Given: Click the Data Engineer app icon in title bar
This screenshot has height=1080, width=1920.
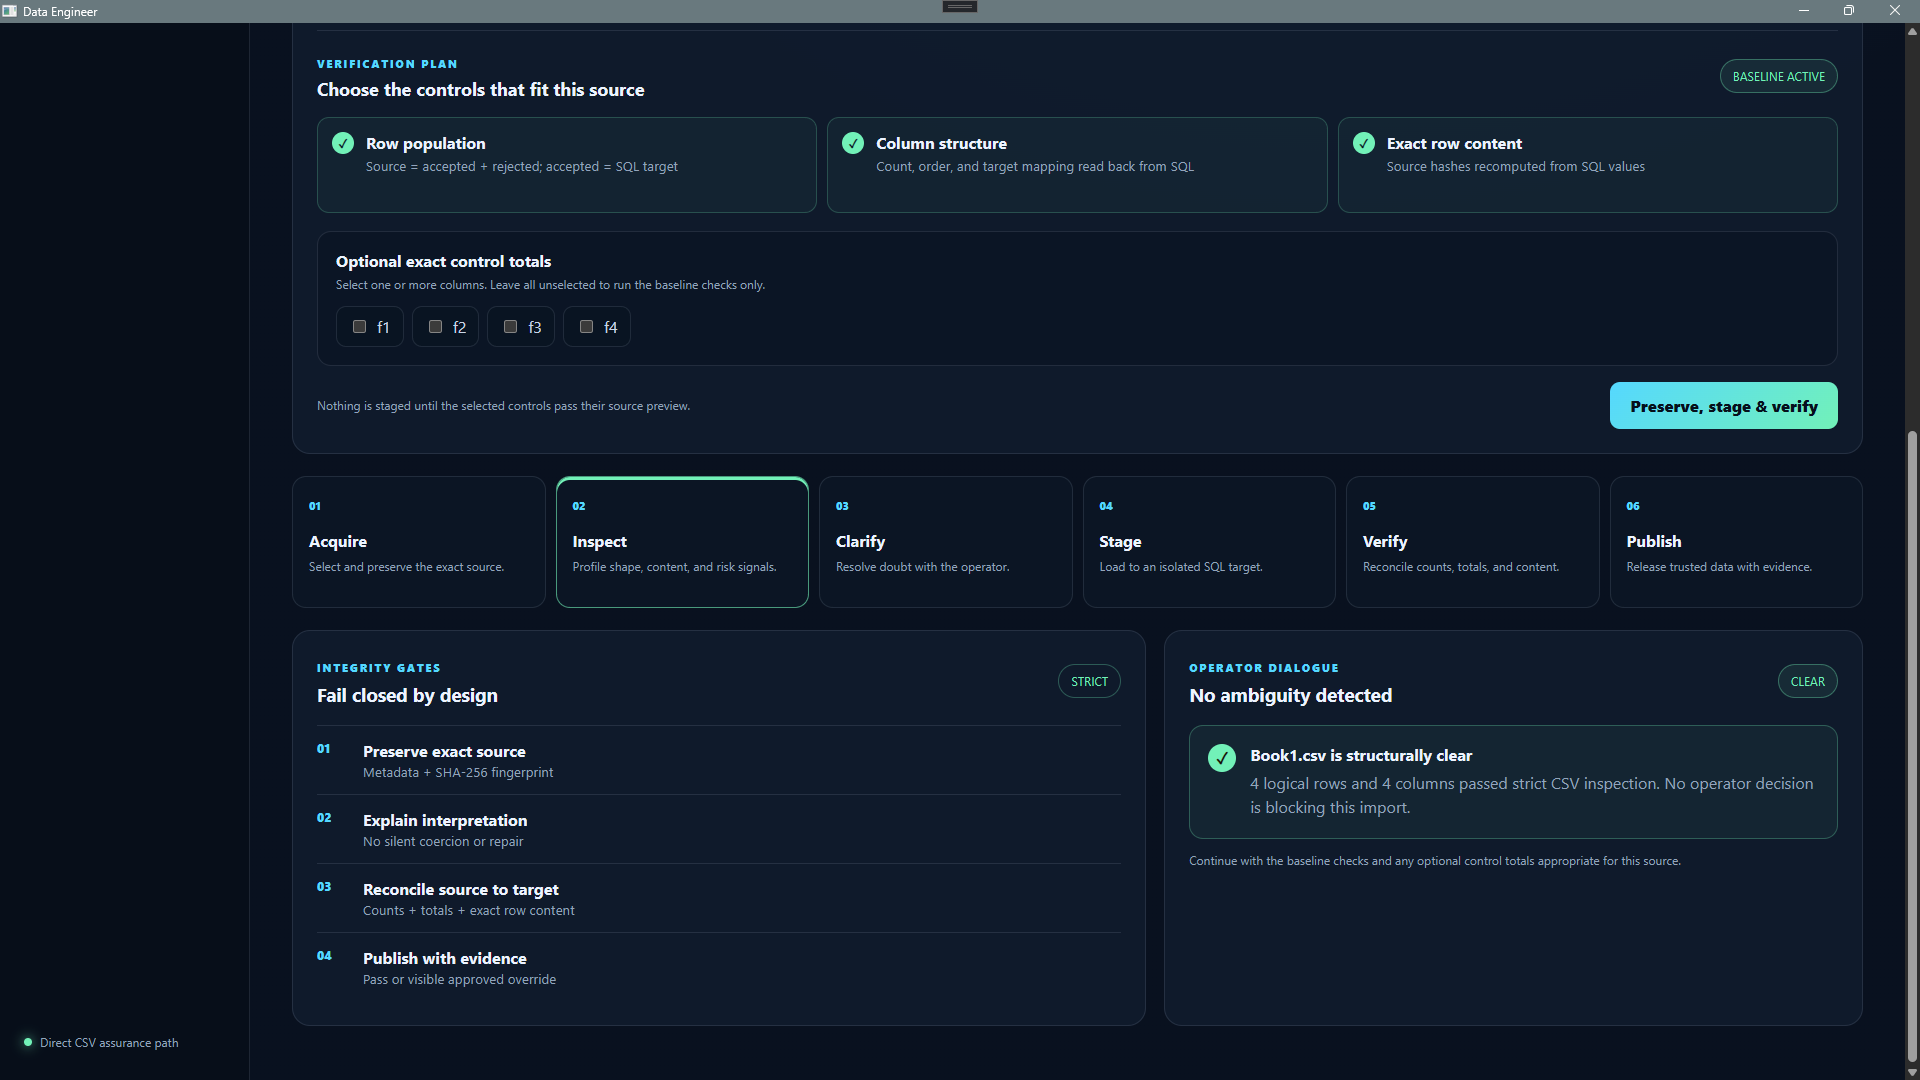Looking at the screenshot, I should pyautogui.click(x=10, y=11).
